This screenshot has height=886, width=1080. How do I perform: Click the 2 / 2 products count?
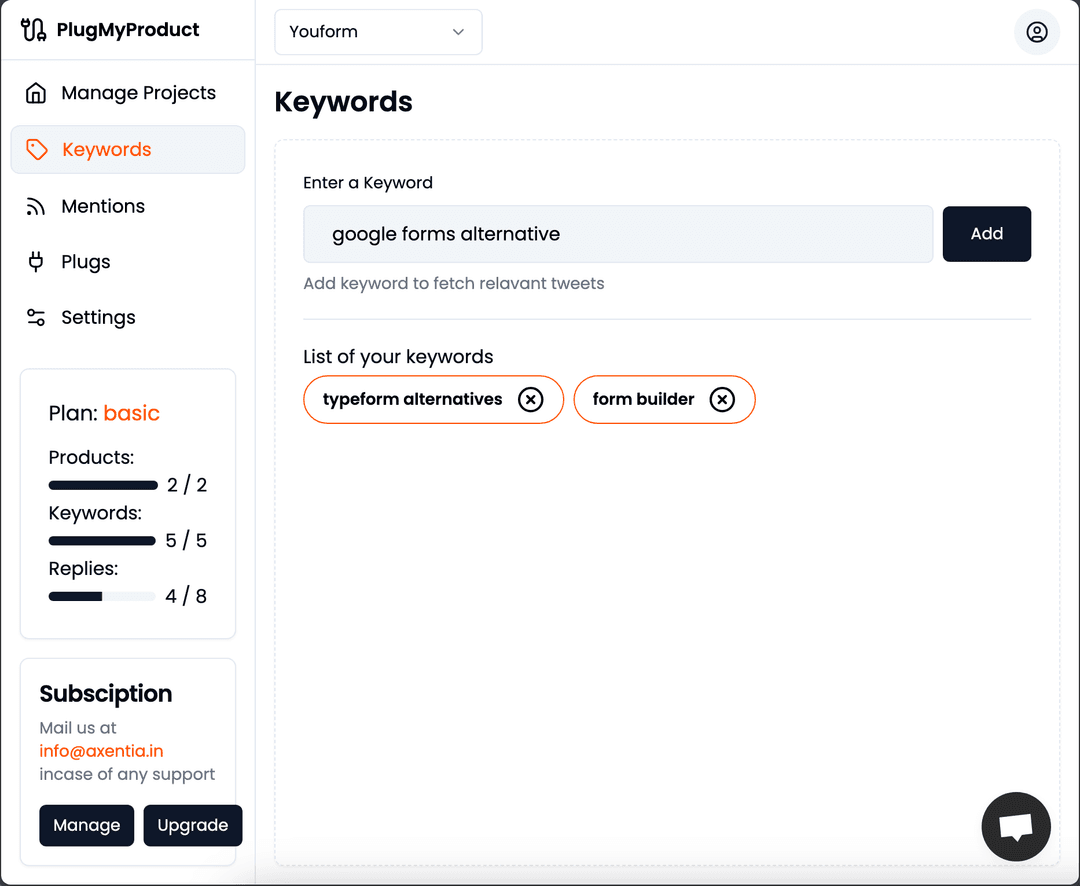pyautogui.click(x=187, y=485)
